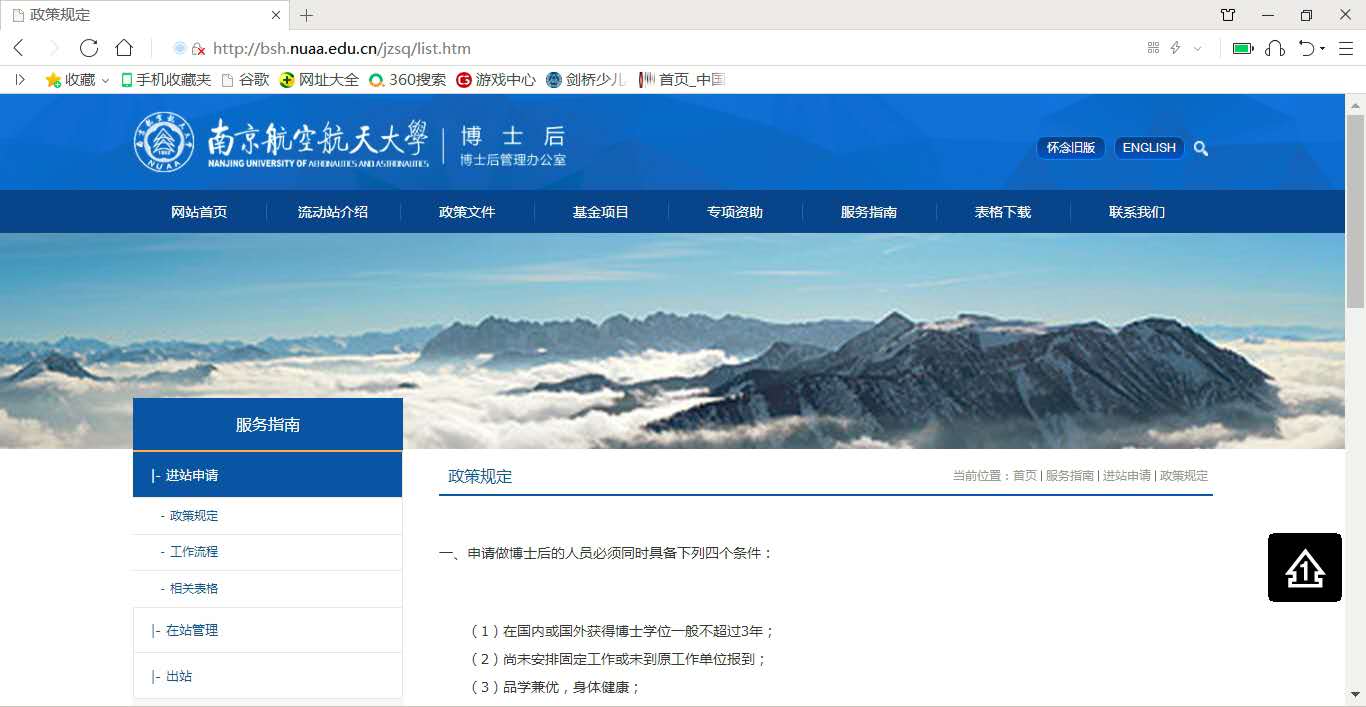Open the skin (shirt) icon in title bar
Viewport: 1366px width, 707px height.
pyautogui.click(x=1228, y=15)
